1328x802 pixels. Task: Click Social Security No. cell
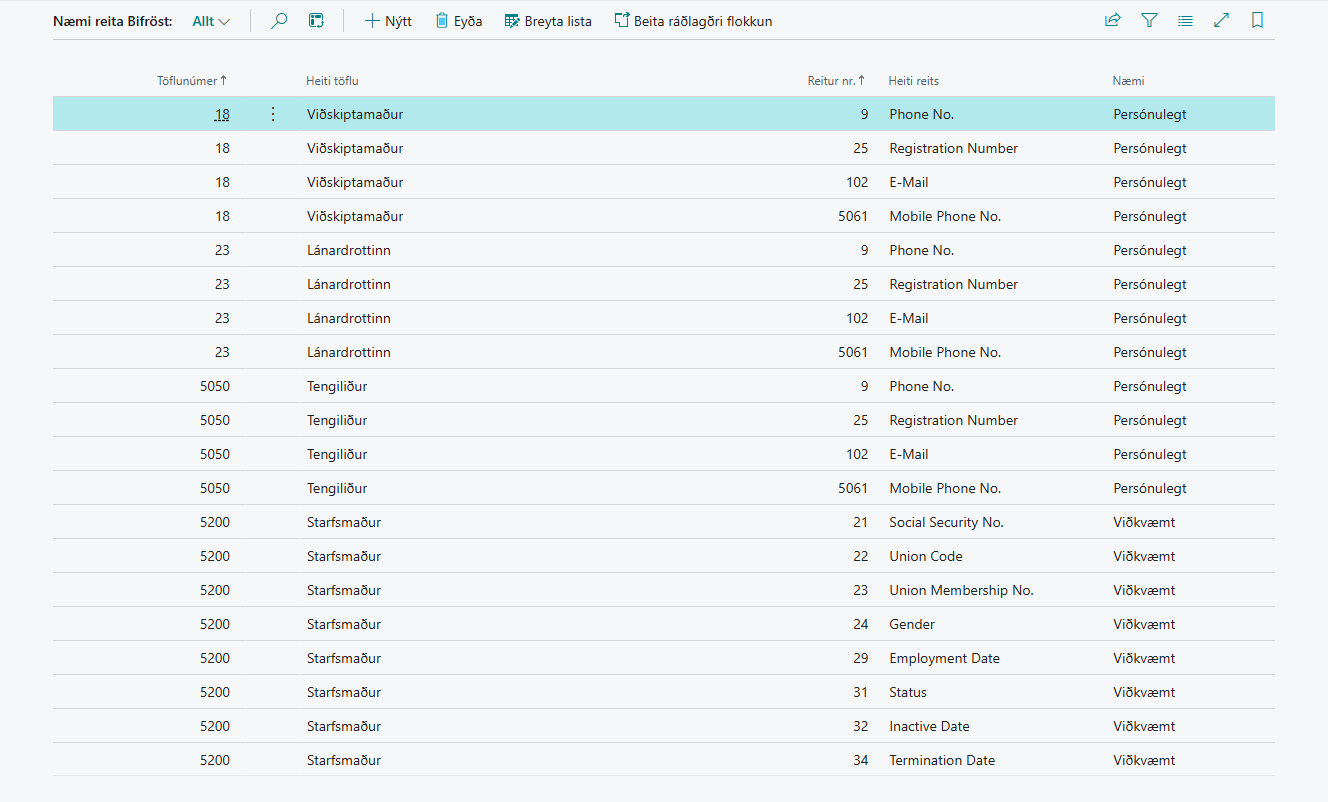click(946, 522)
